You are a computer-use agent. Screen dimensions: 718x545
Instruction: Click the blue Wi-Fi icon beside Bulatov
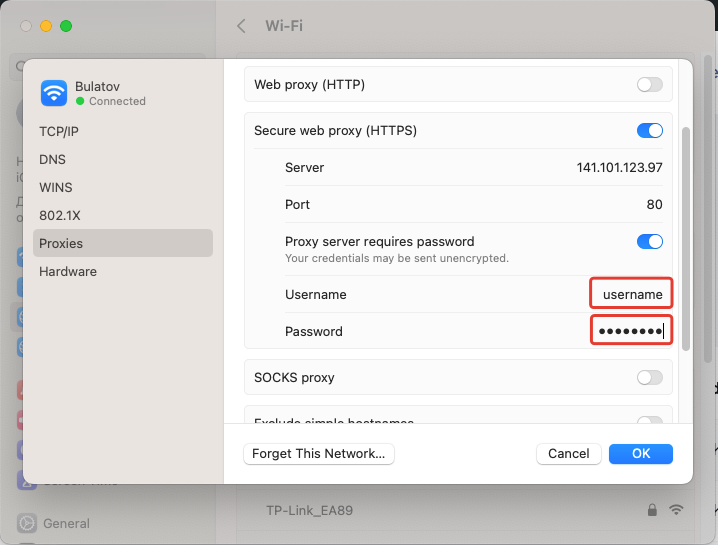54,93
